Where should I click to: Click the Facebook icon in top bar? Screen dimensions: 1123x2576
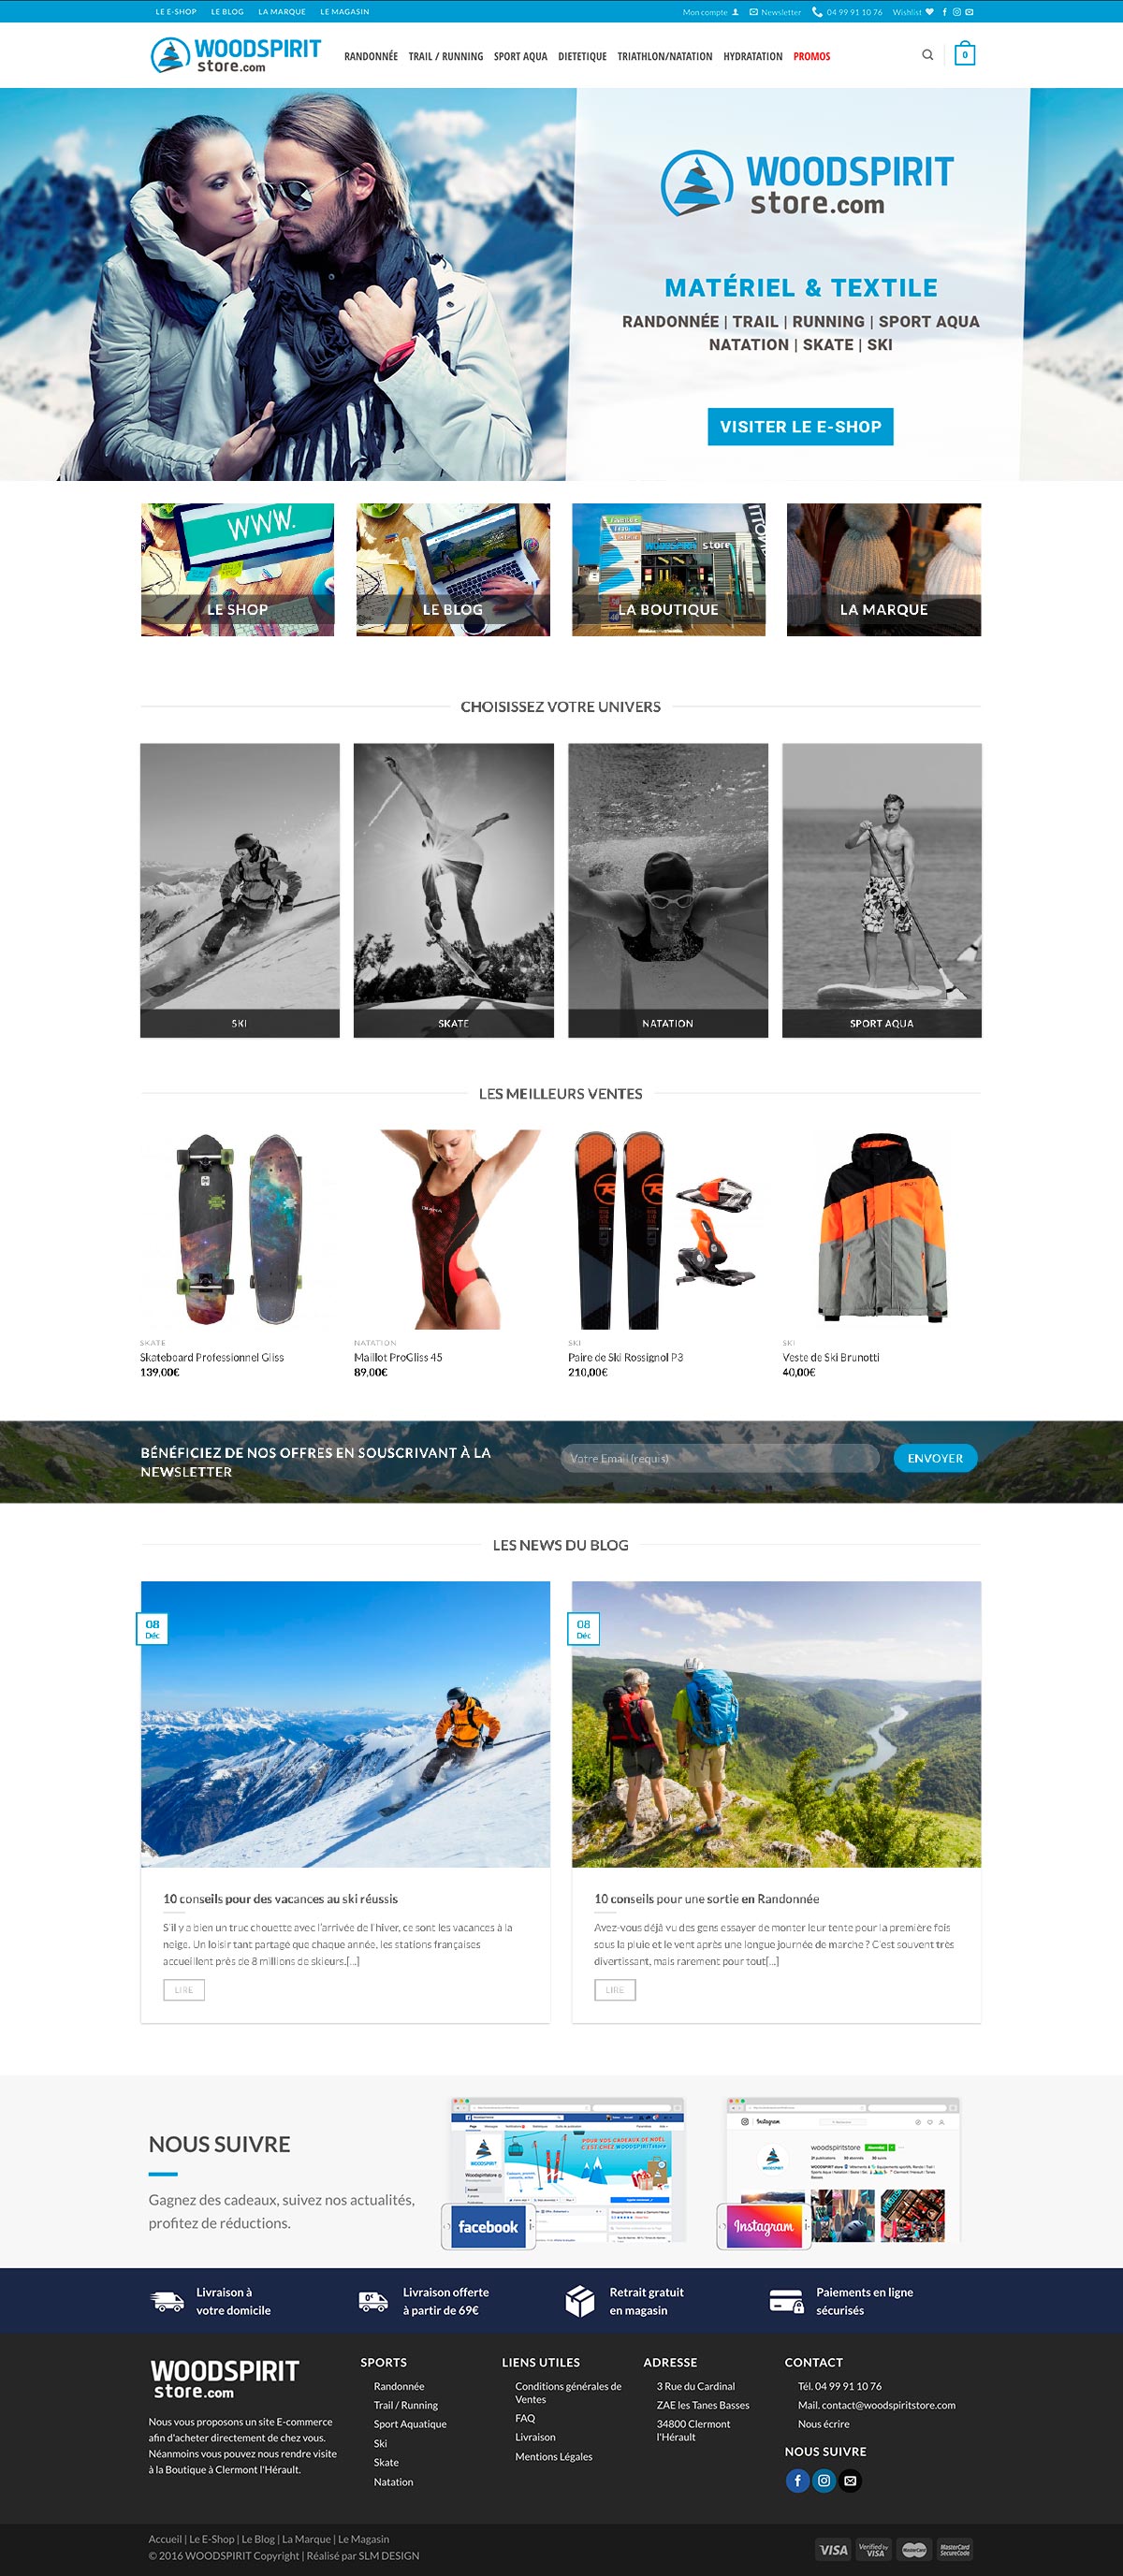pyautogui.click(x=945, y=12)
